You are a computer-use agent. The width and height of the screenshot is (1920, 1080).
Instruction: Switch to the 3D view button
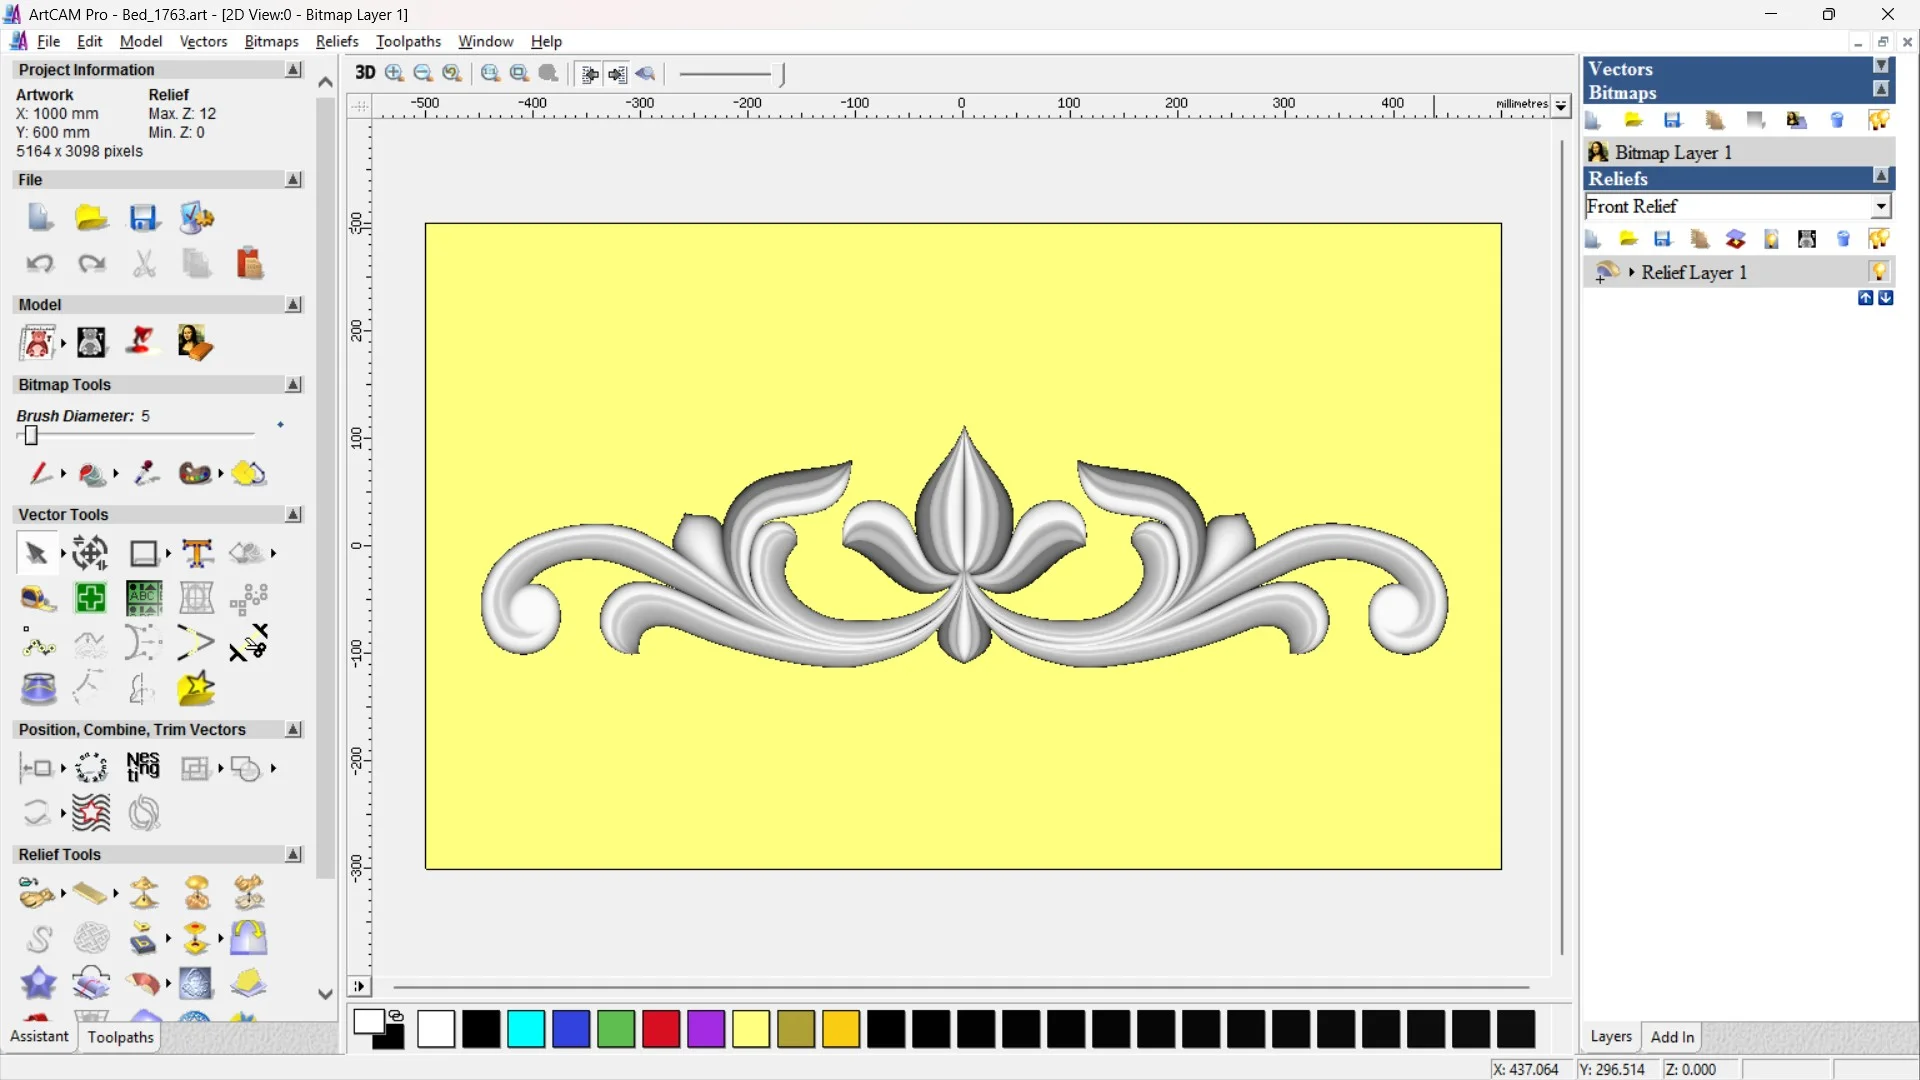point(365,73)
